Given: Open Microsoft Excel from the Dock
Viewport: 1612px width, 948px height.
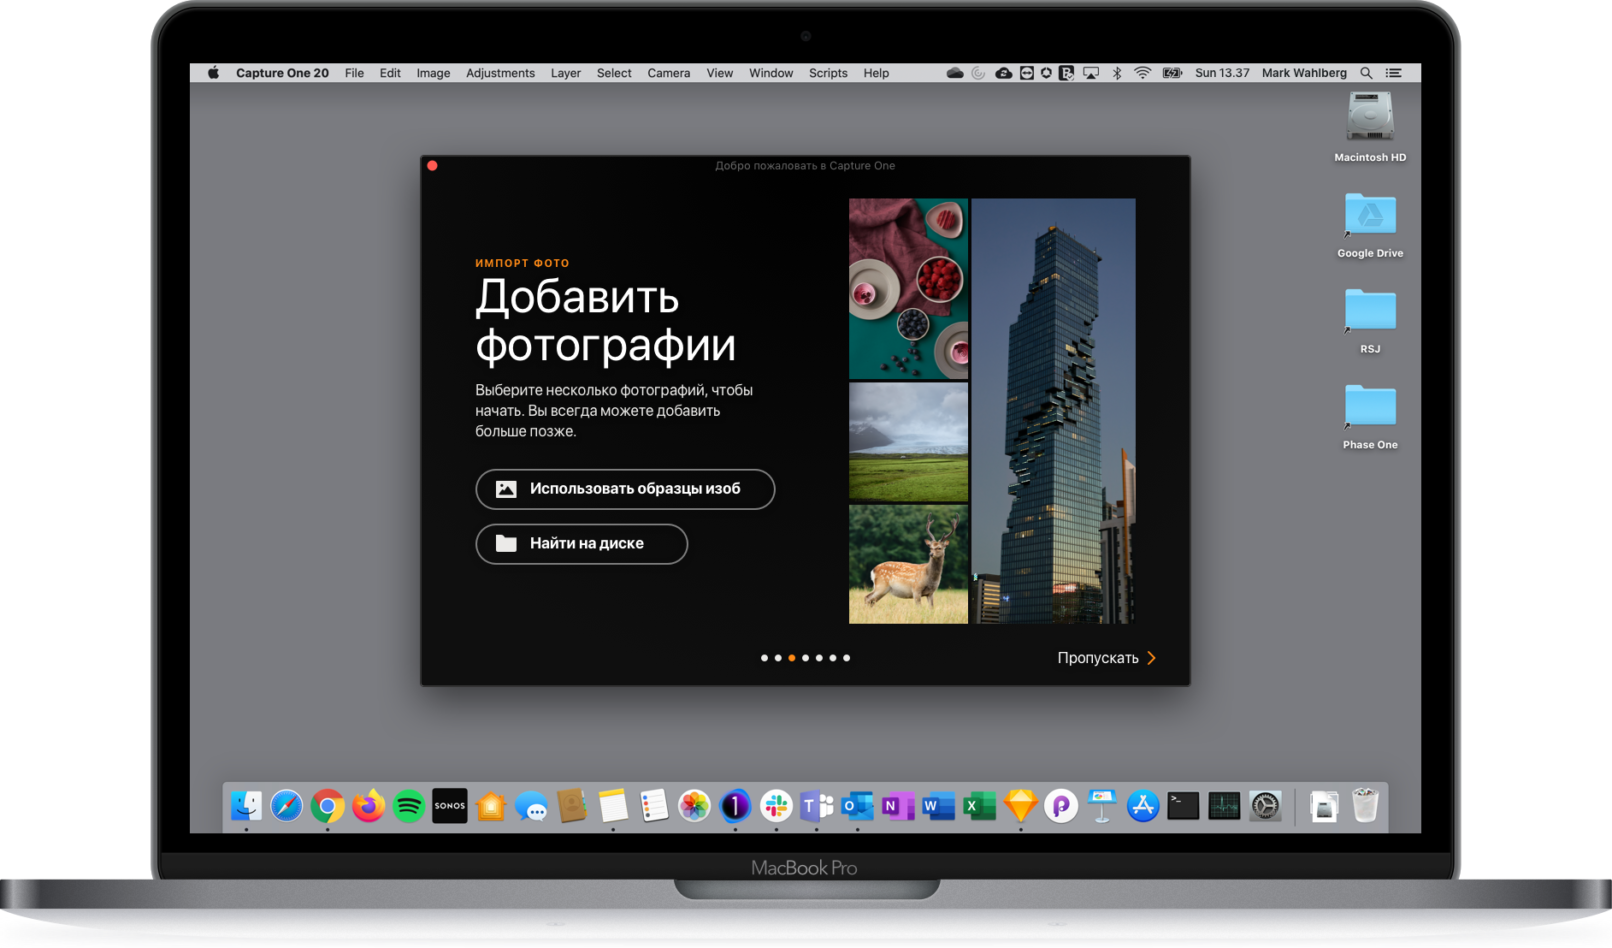Looking at the screenshot, I should (x=978, y=806).
